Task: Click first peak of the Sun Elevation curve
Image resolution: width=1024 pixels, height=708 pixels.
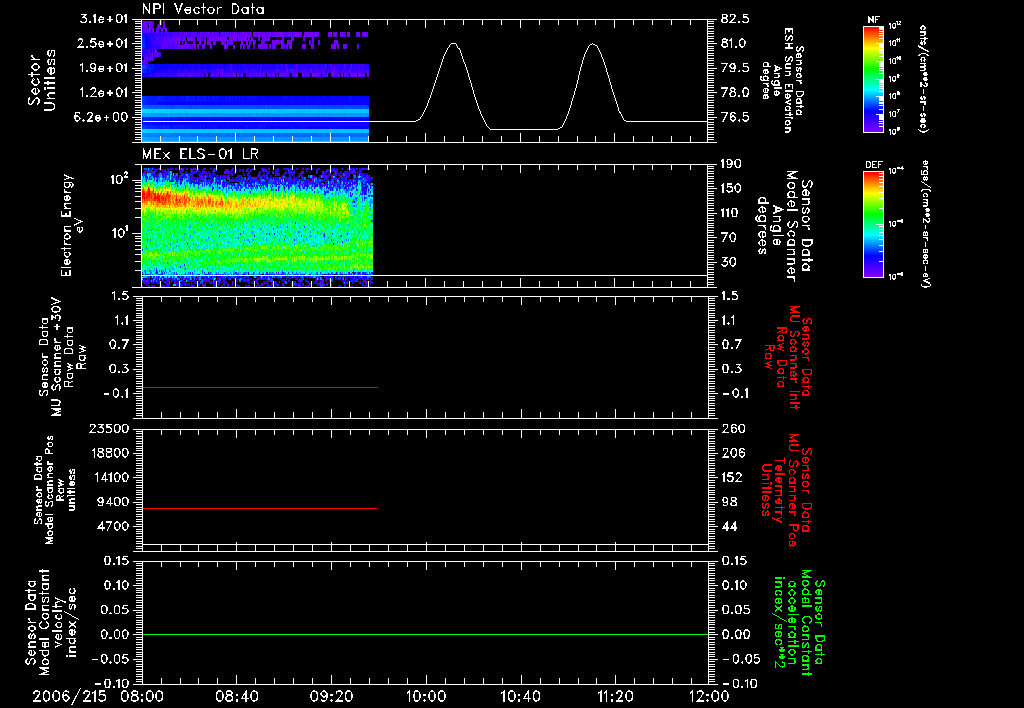Action: coord(454,44)
